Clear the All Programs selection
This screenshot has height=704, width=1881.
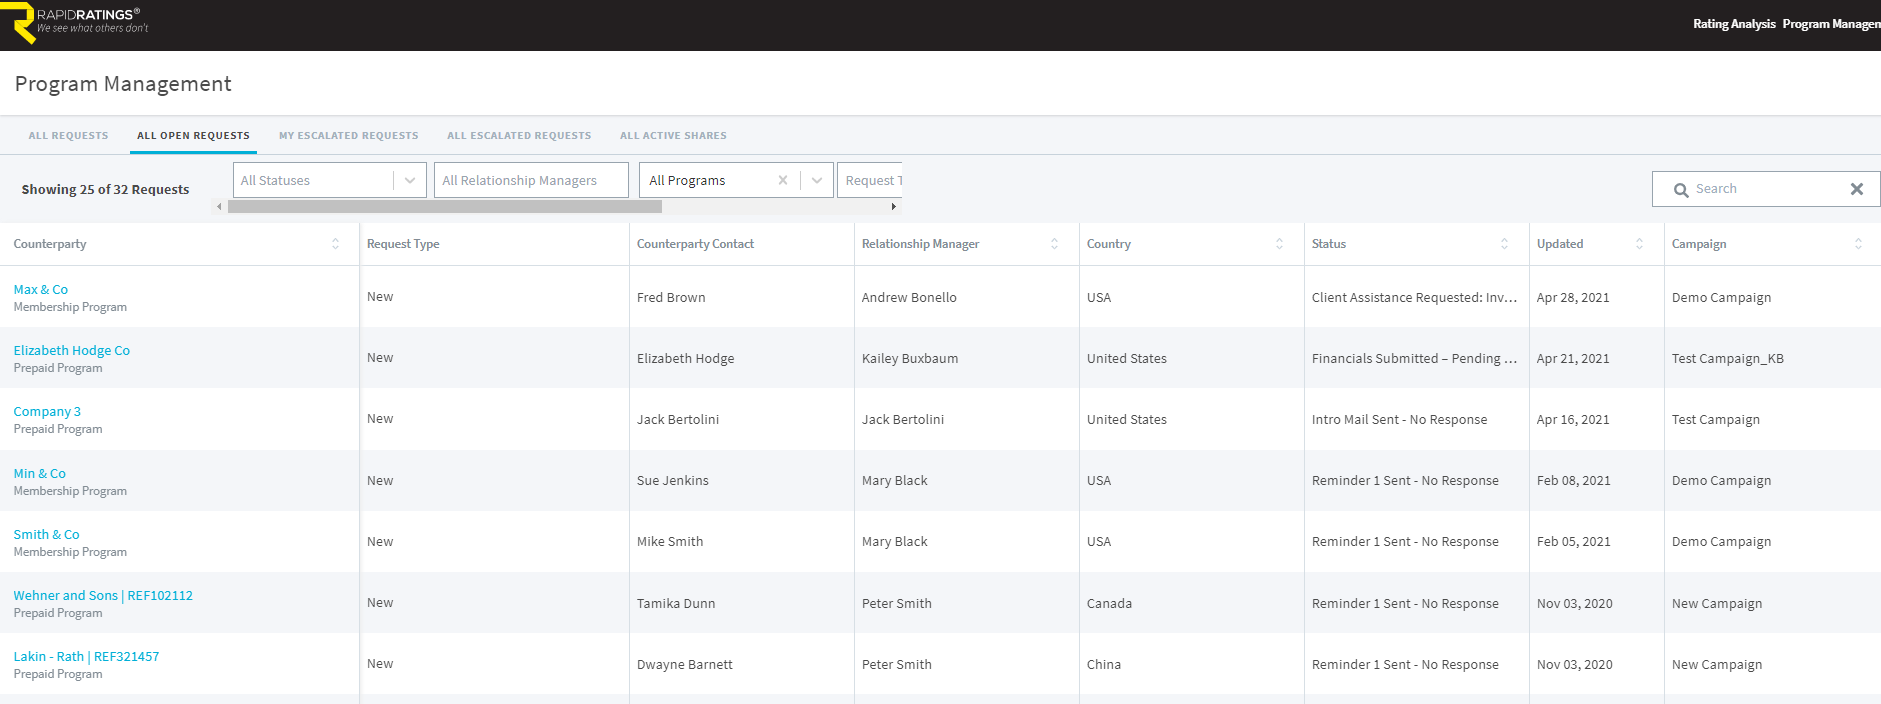[783, 180]
